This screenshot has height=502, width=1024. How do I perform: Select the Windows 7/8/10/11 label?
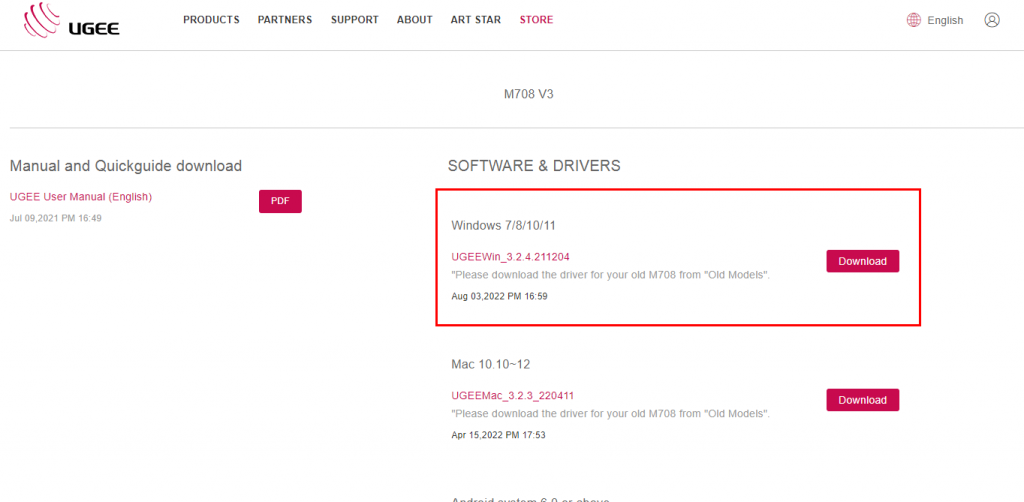pos(504,226)
